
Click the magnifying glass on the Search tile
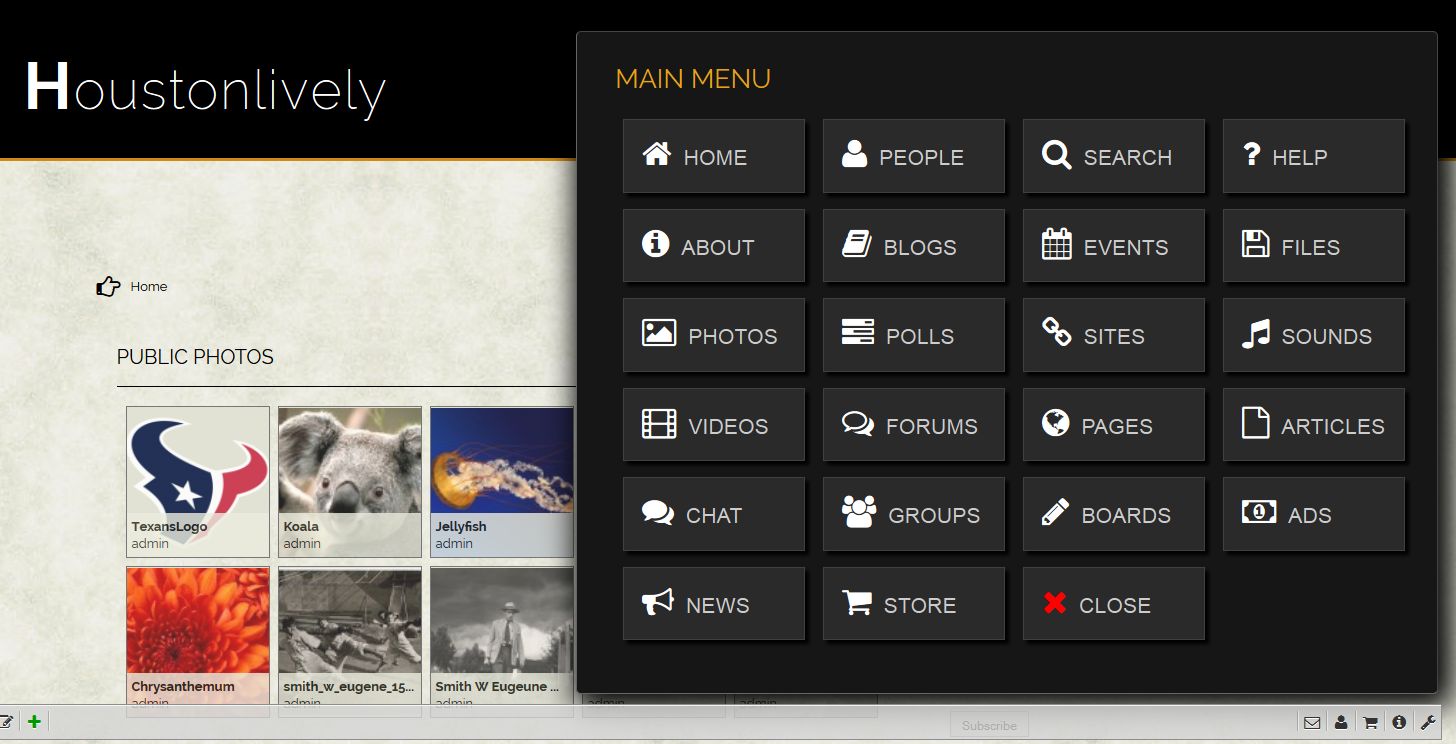tap(1056, 155)
